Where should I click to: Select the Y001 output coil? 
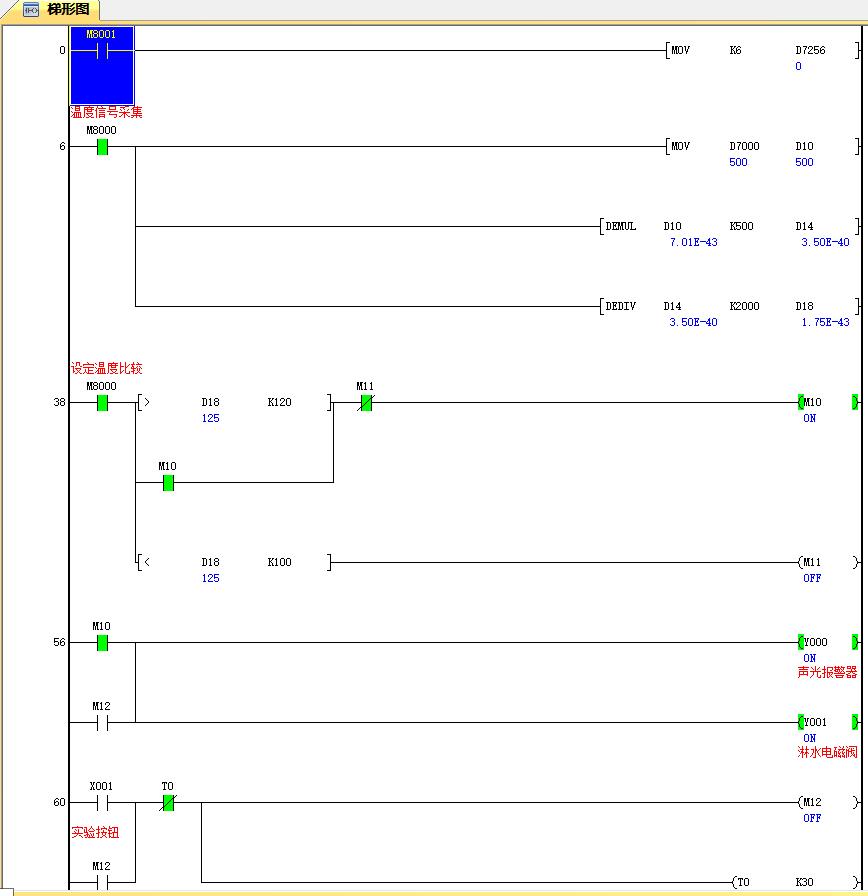[828, 722]
